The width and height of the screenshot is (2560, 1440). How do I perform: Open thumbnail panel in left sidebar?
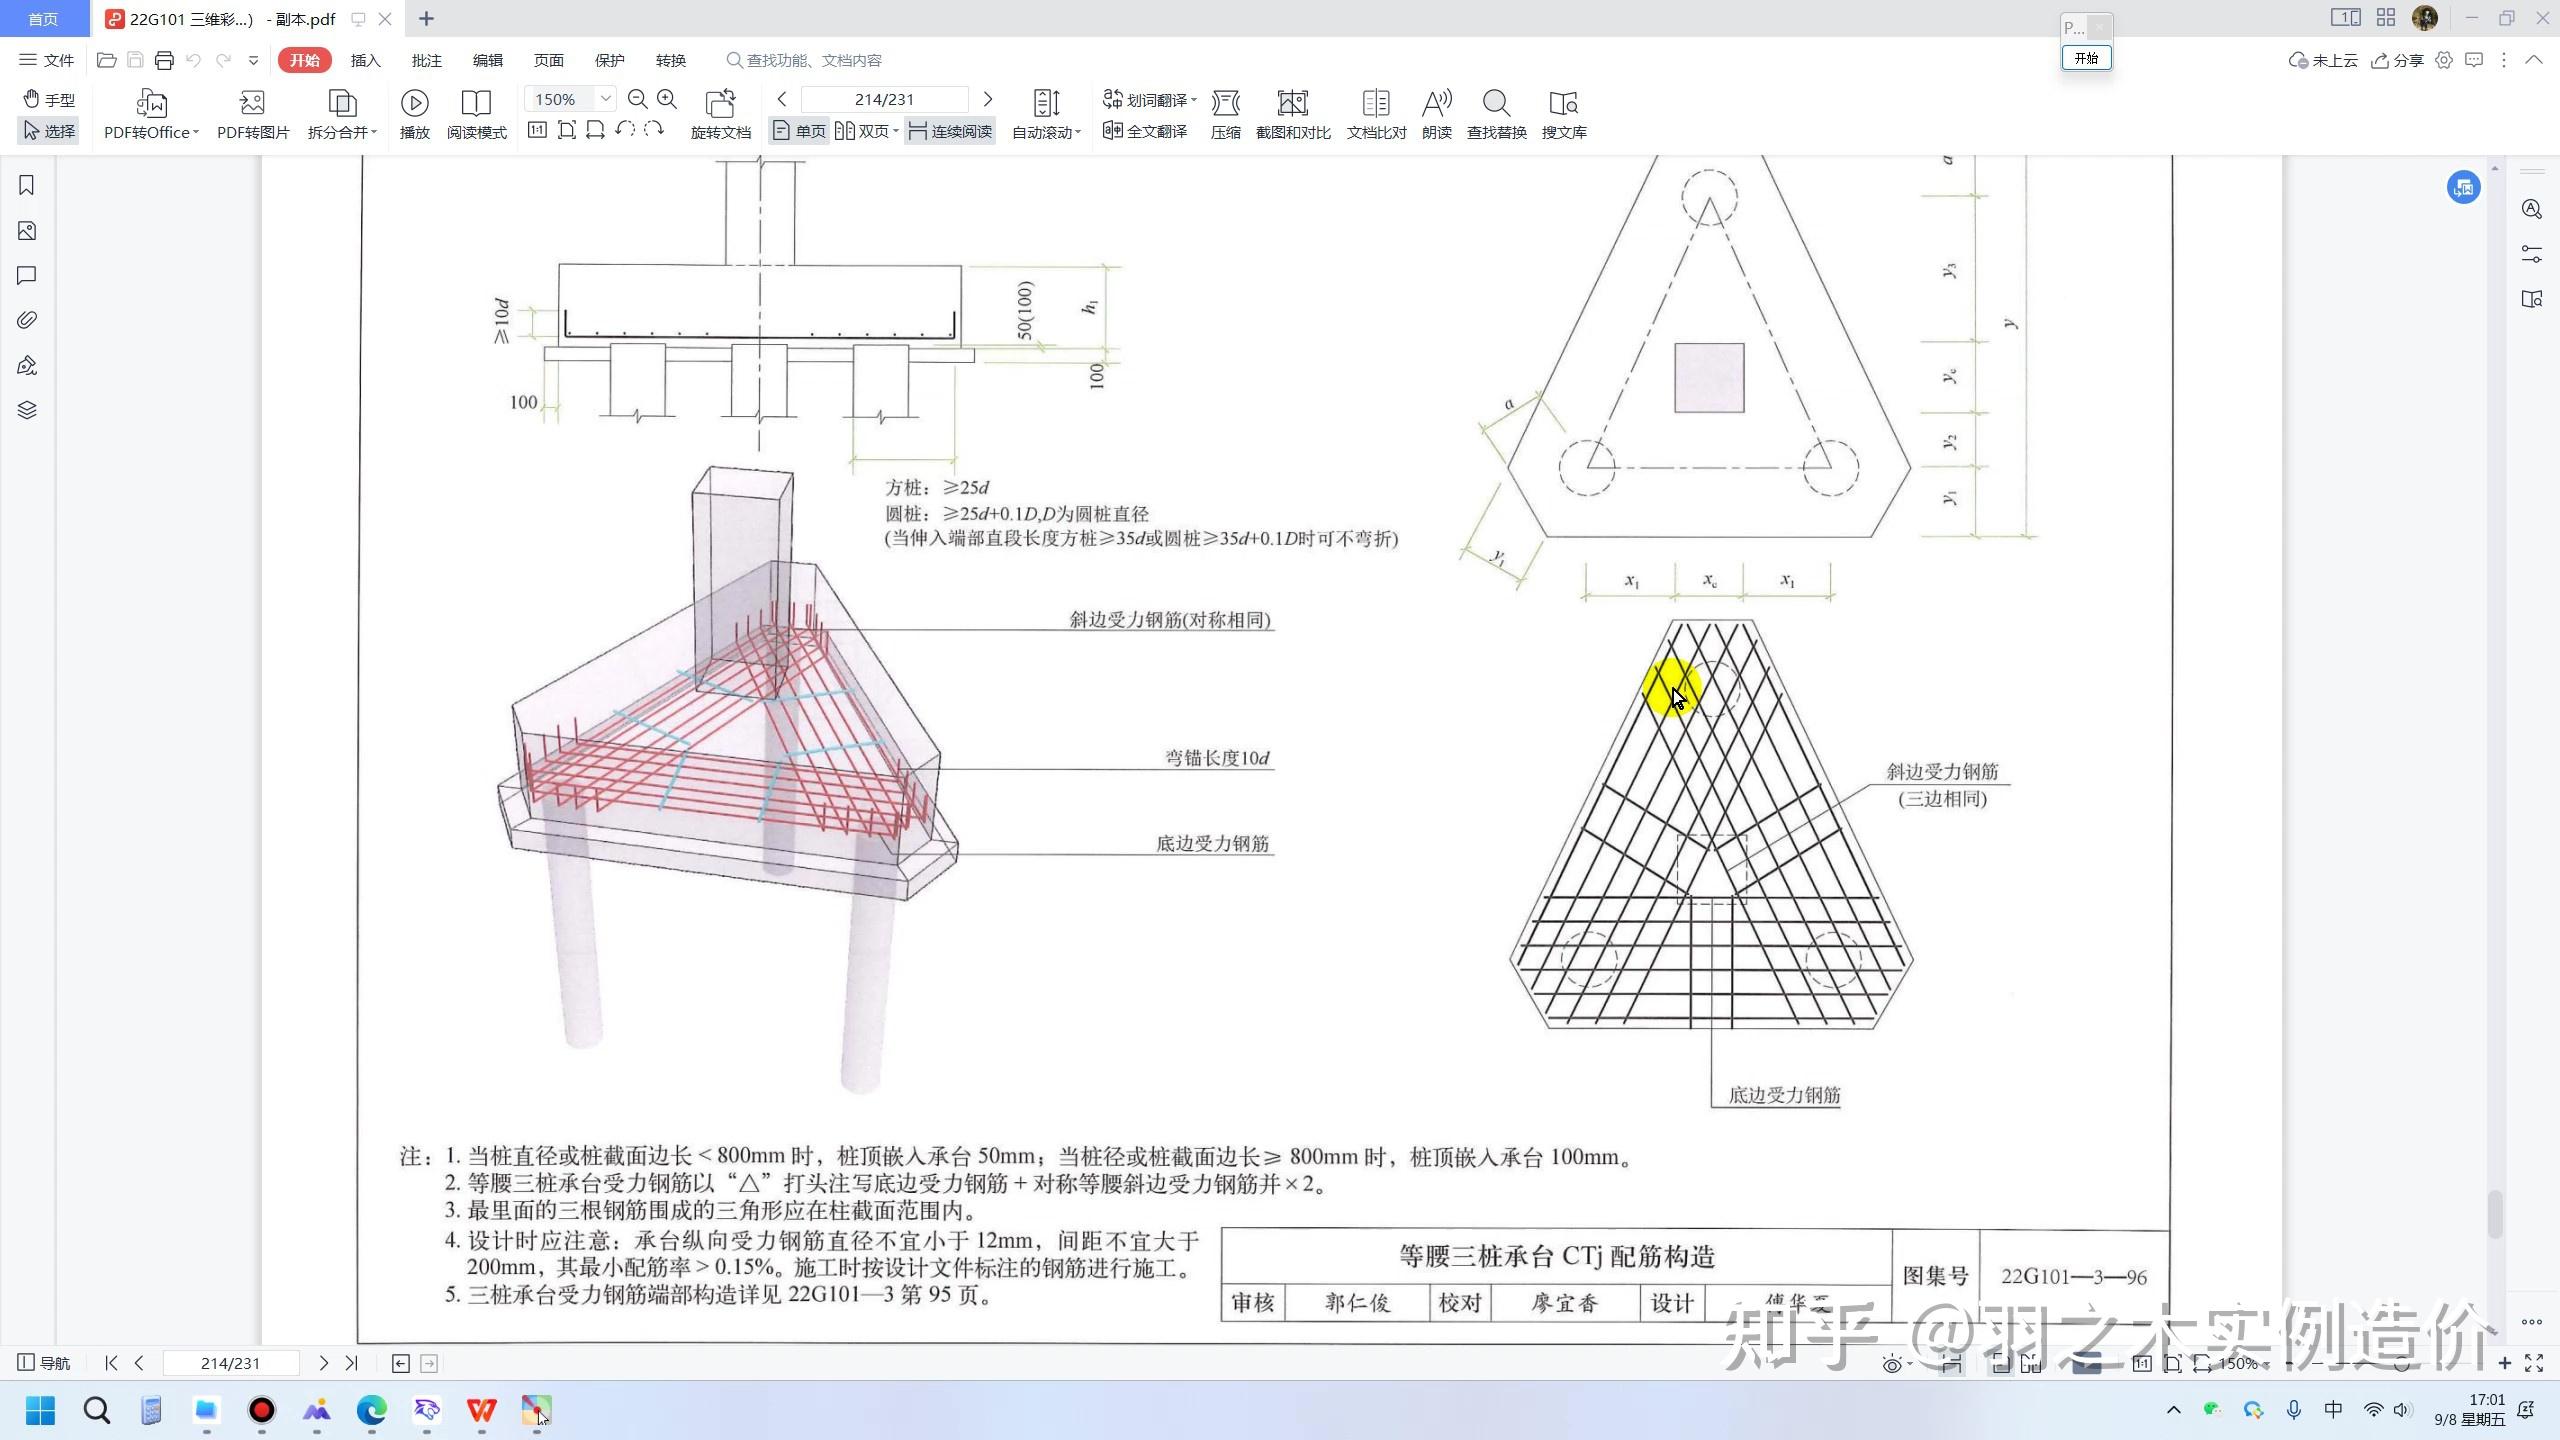coord(27,231)
